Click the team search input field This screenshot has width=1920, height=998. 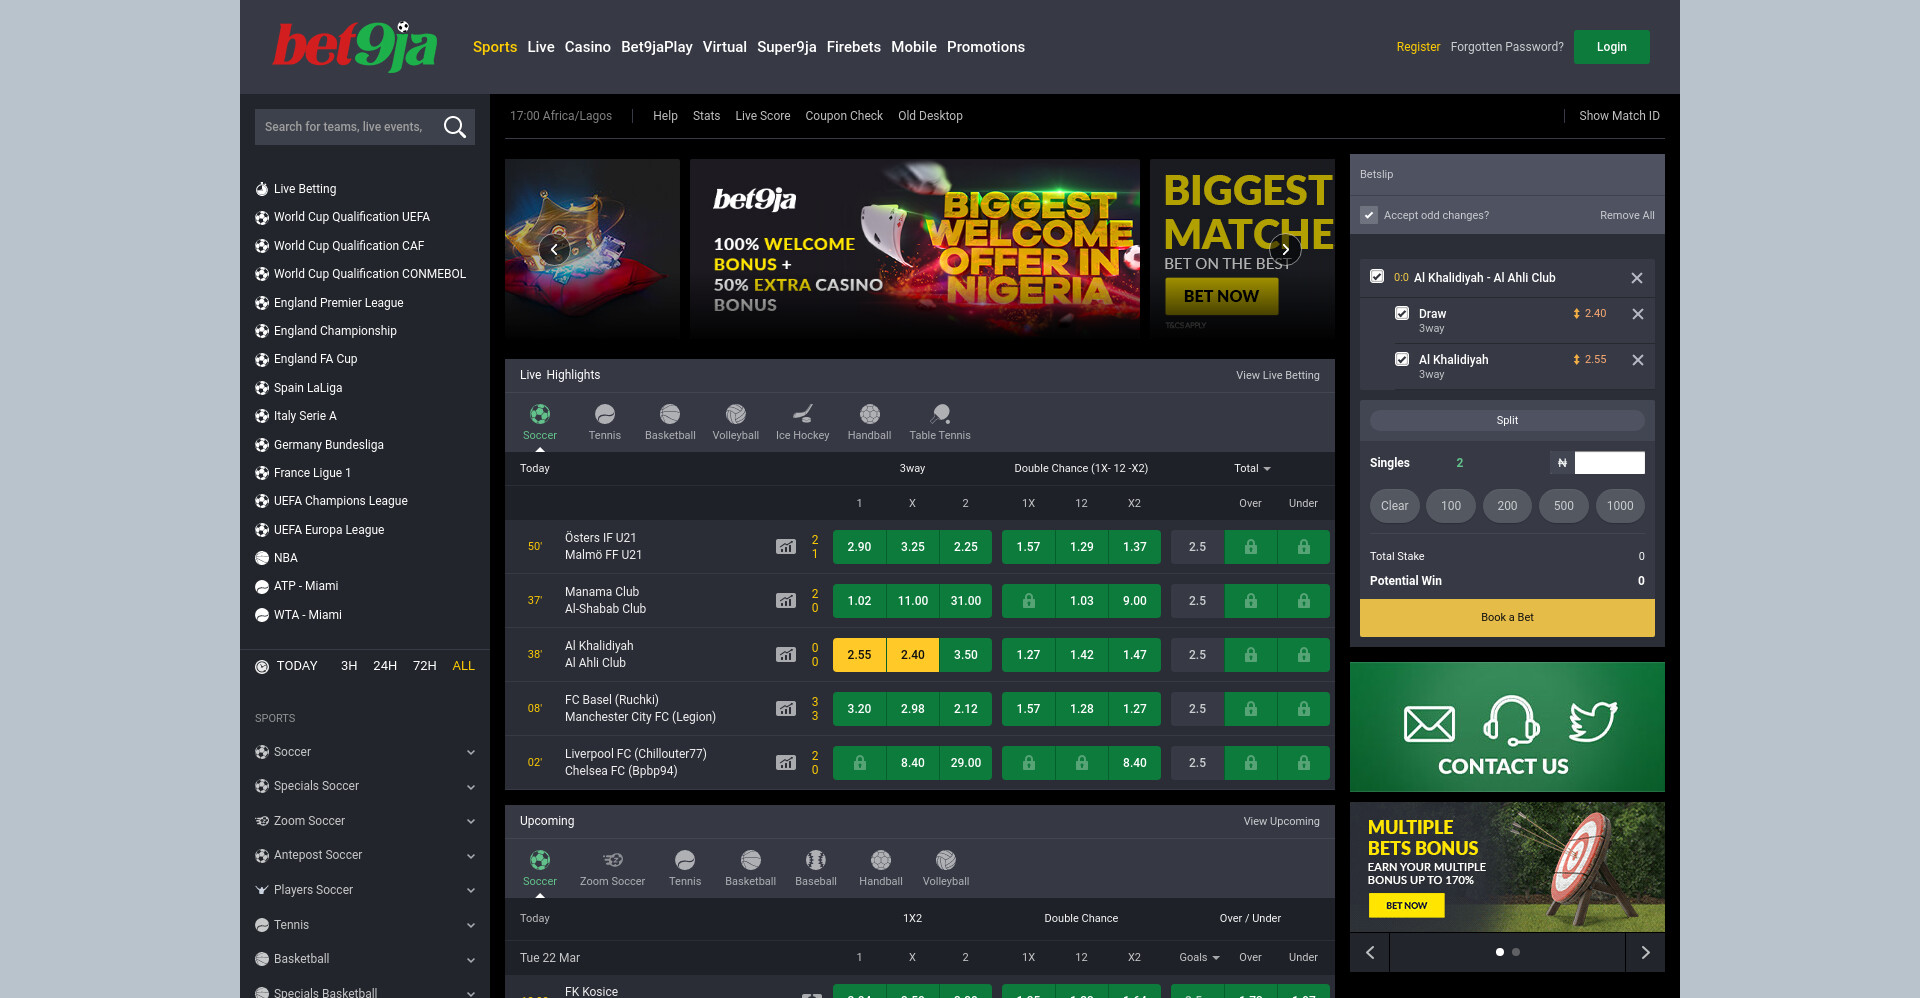(345, 127)
